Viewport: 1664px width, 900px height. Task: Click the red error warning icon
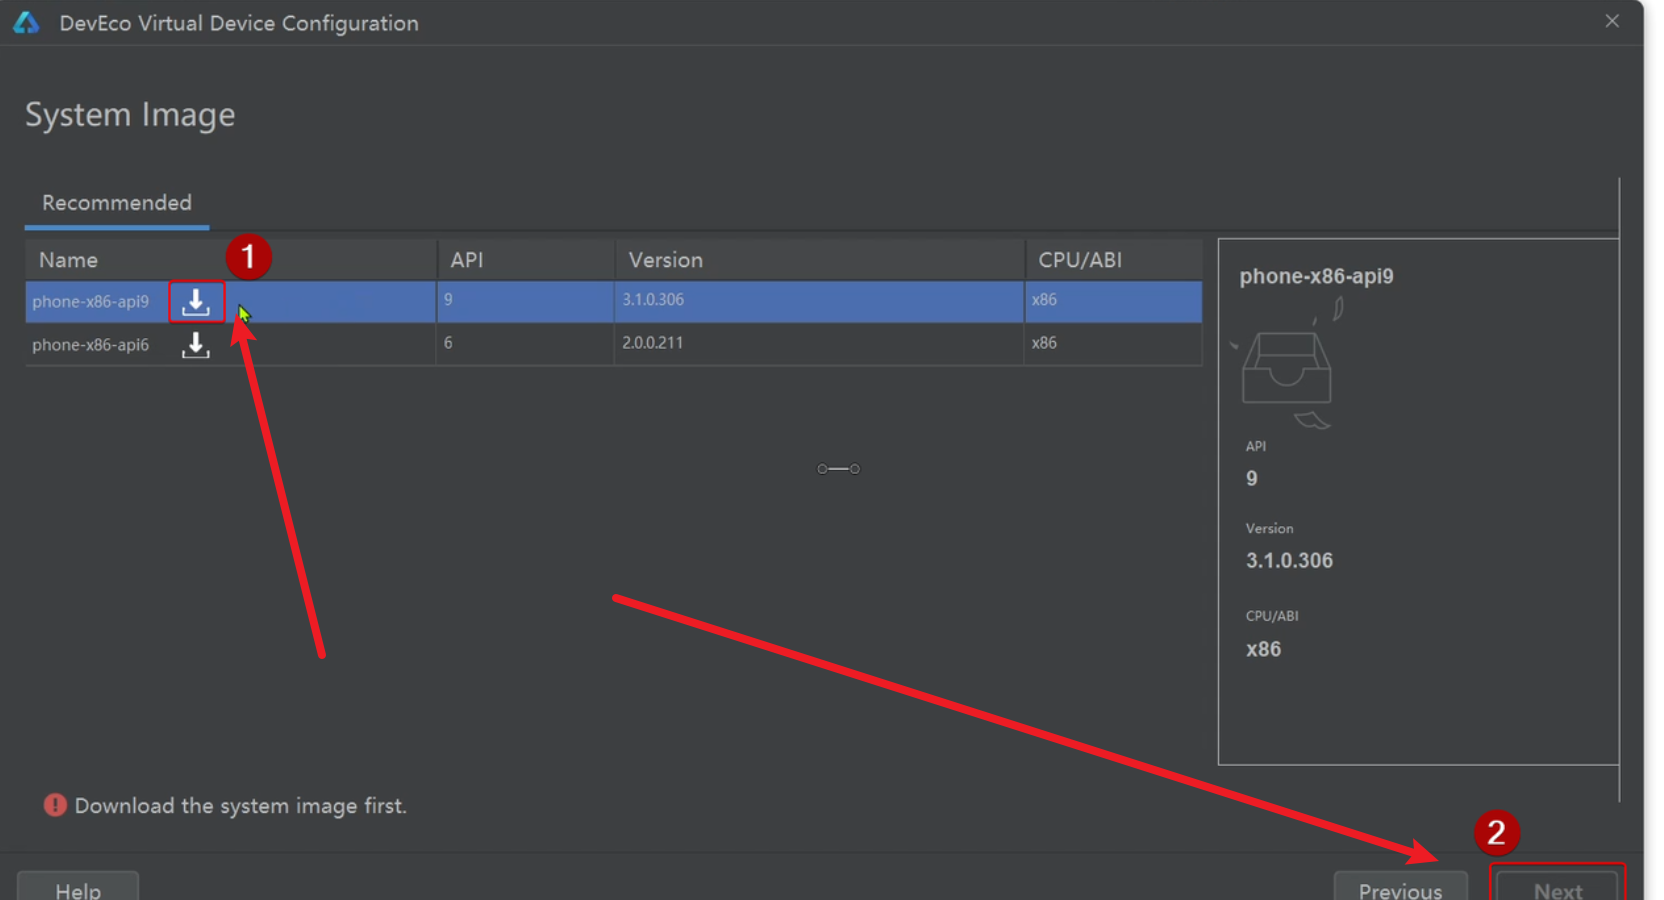click(55, 805)
